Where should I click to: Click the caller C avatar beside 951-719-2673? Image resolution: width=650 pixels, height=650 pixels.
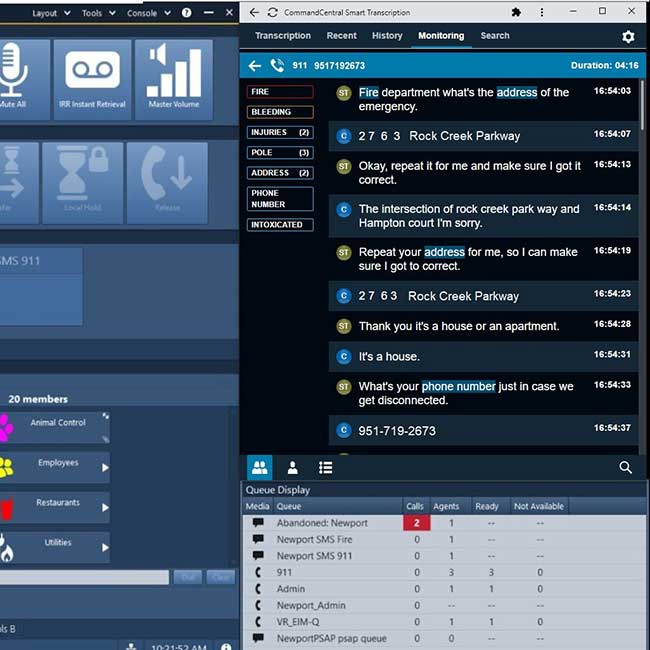click(344, 430)
